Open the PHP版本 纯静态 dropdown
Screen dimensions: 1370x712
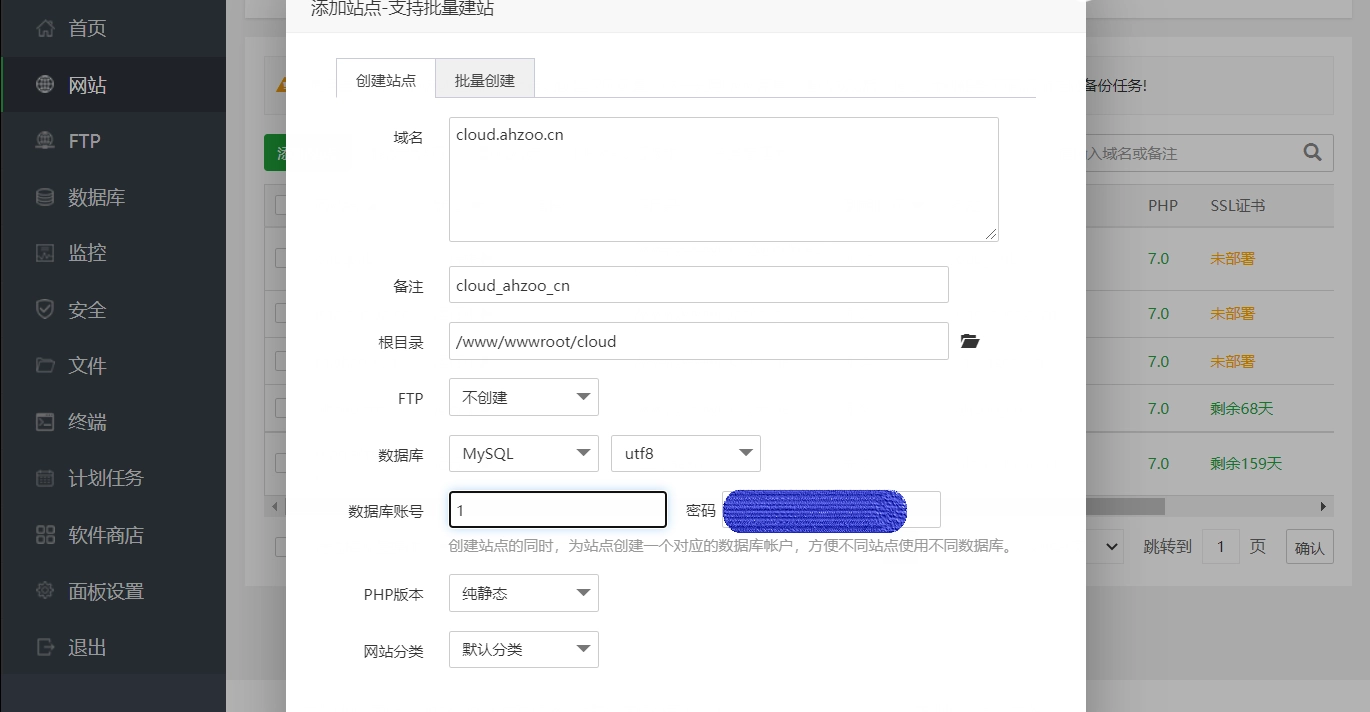click(523, 593)
